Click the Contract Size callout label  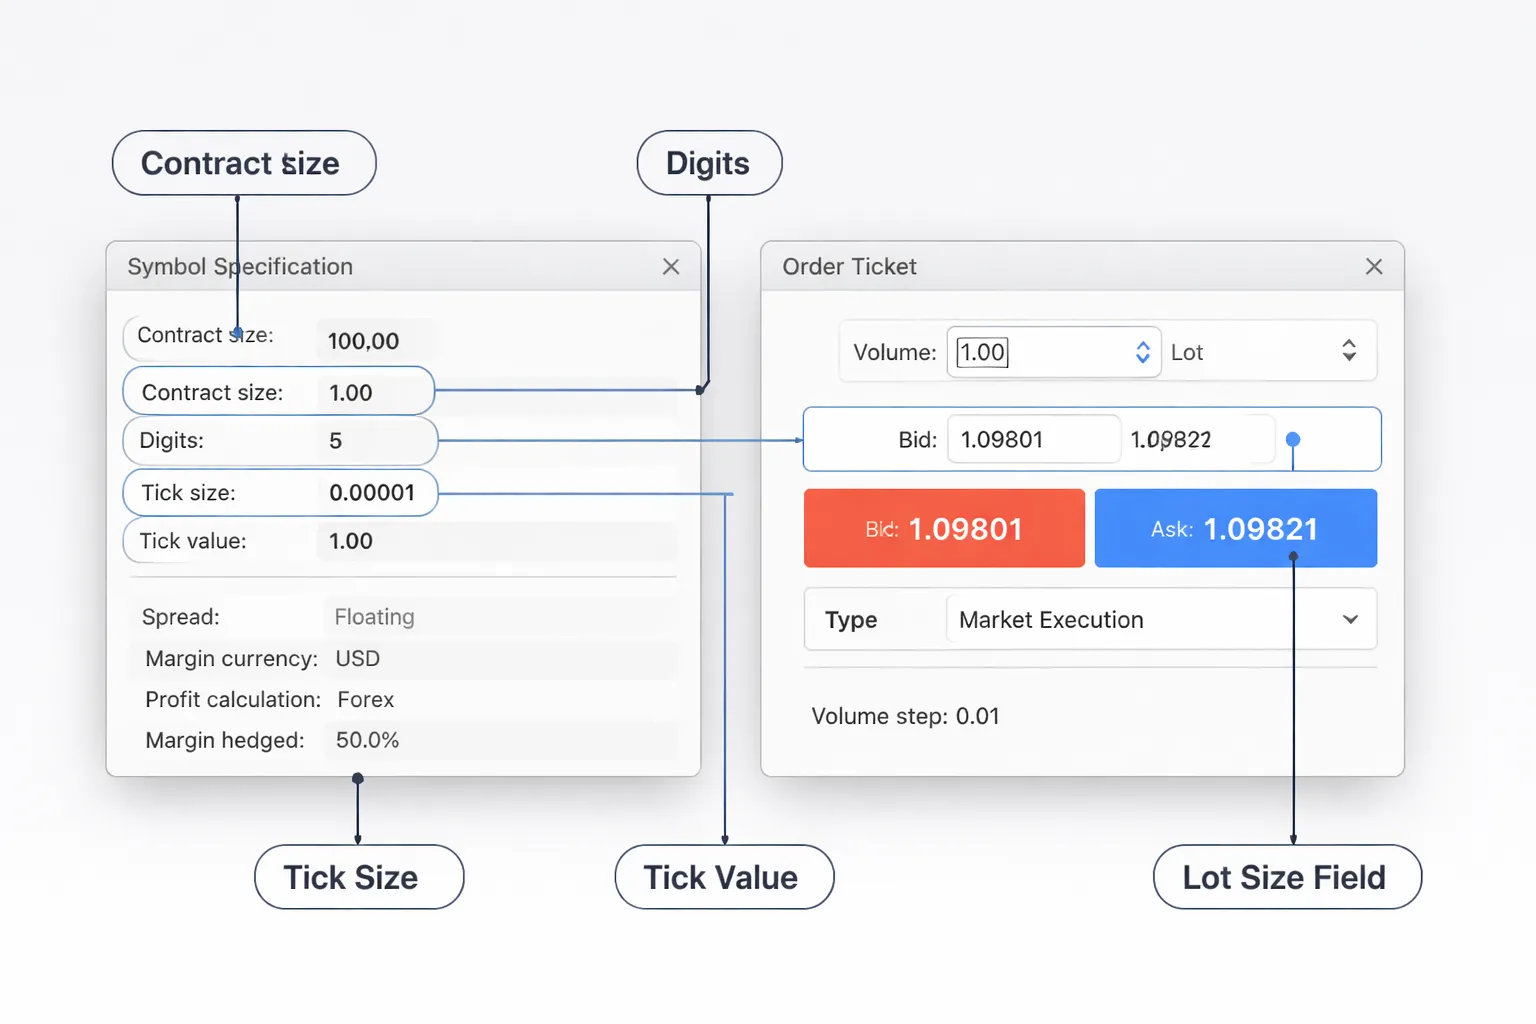pos(243,163)
